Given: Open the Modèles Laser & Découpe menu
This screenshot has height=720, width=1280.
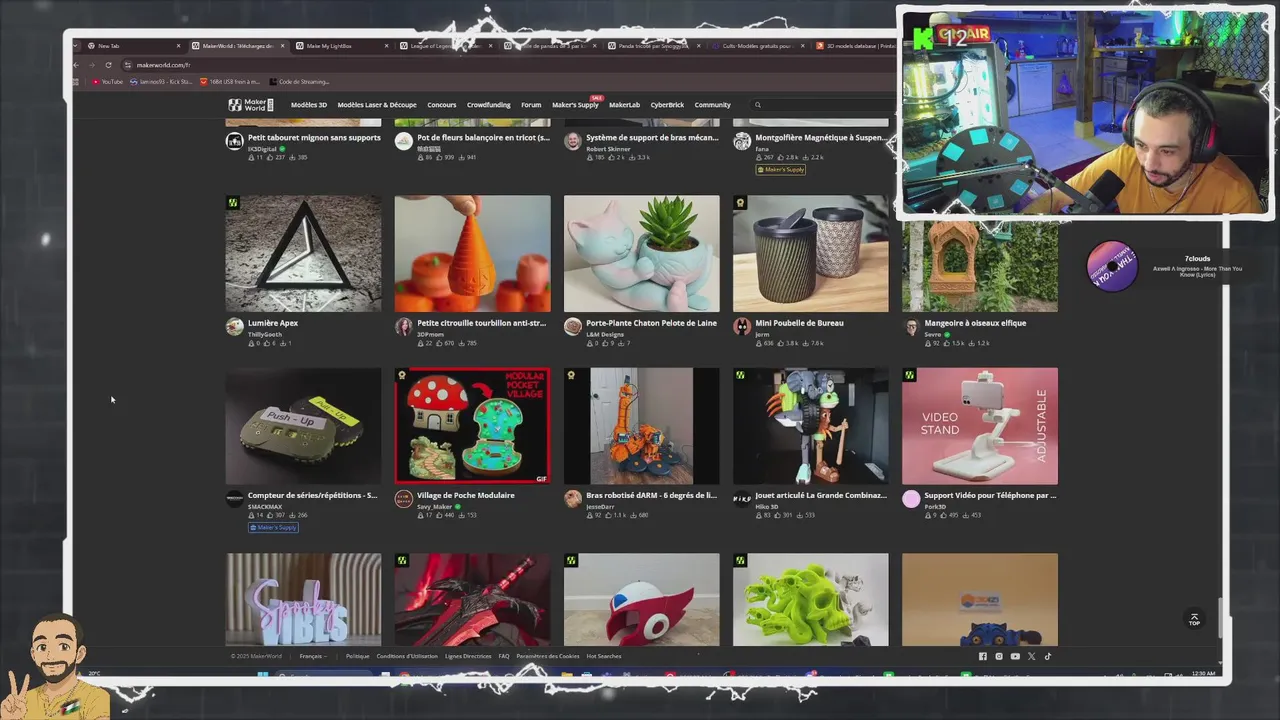Looking at the screenshot, I should coord(377,105).
